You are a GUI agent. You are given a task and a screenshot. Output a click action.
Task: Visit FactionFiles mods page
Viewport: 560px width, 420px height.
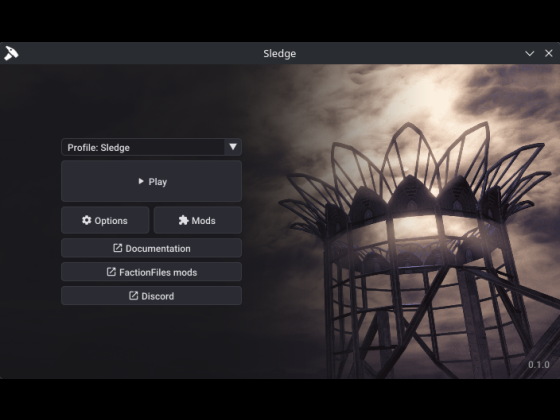pyautogui.click(x=151, y=272)
